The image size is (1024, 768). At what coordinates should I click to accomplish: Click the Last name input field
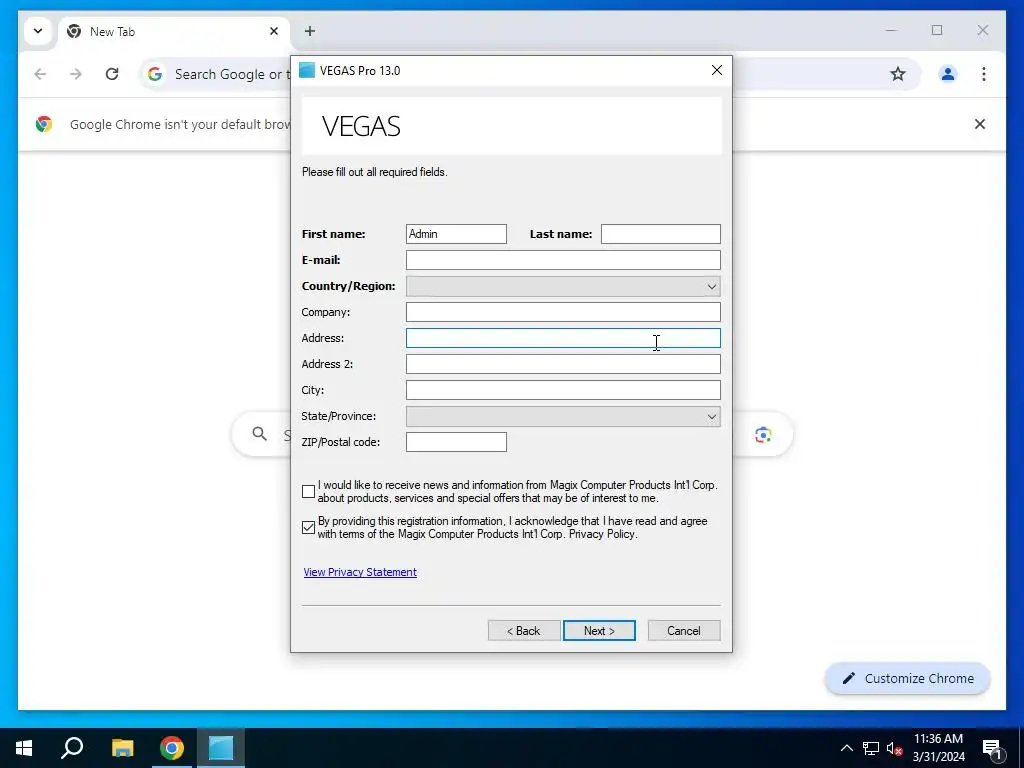coord(660,234)
